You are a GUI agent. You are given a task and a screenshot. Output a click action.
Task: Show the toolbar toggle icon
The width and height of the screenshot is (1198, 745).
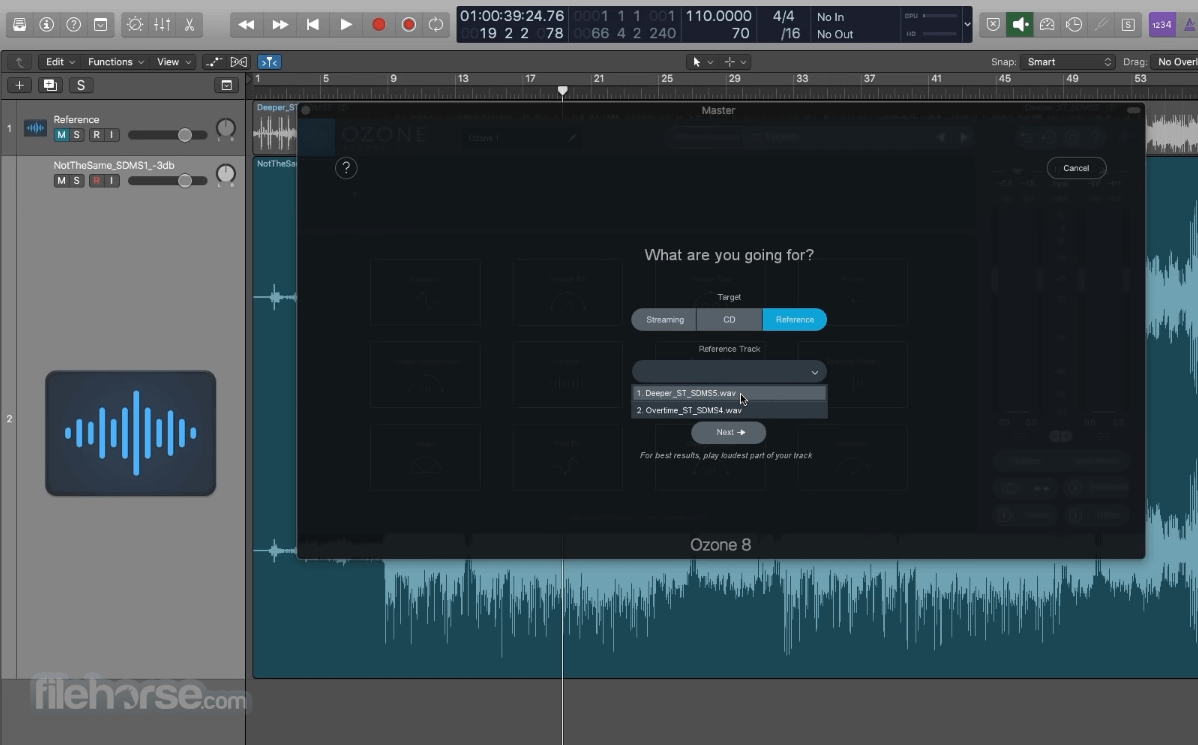(100, 24)
